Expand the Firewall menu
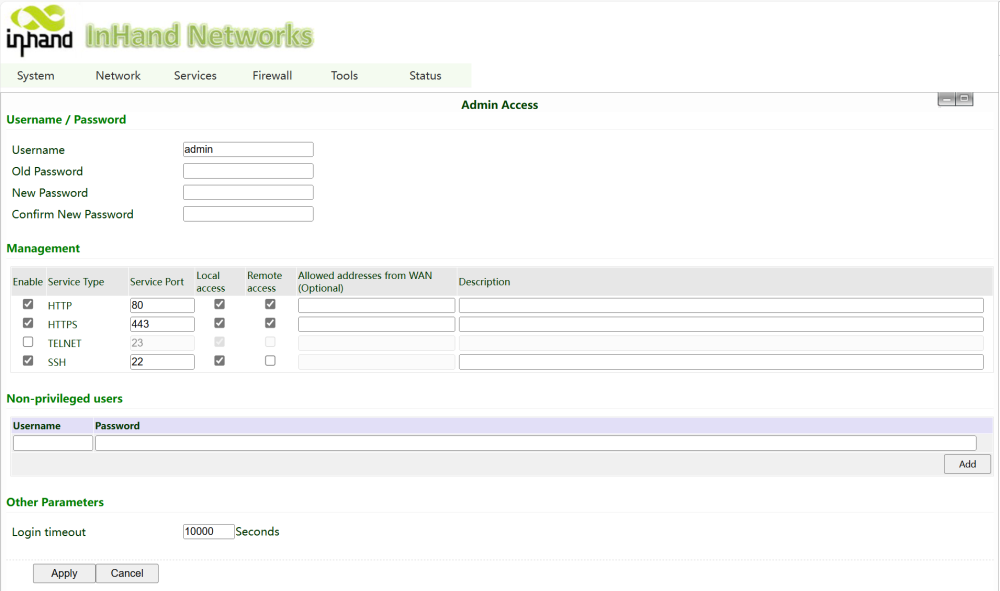This screenshot has height=591, width=1000. coord(272,76)
